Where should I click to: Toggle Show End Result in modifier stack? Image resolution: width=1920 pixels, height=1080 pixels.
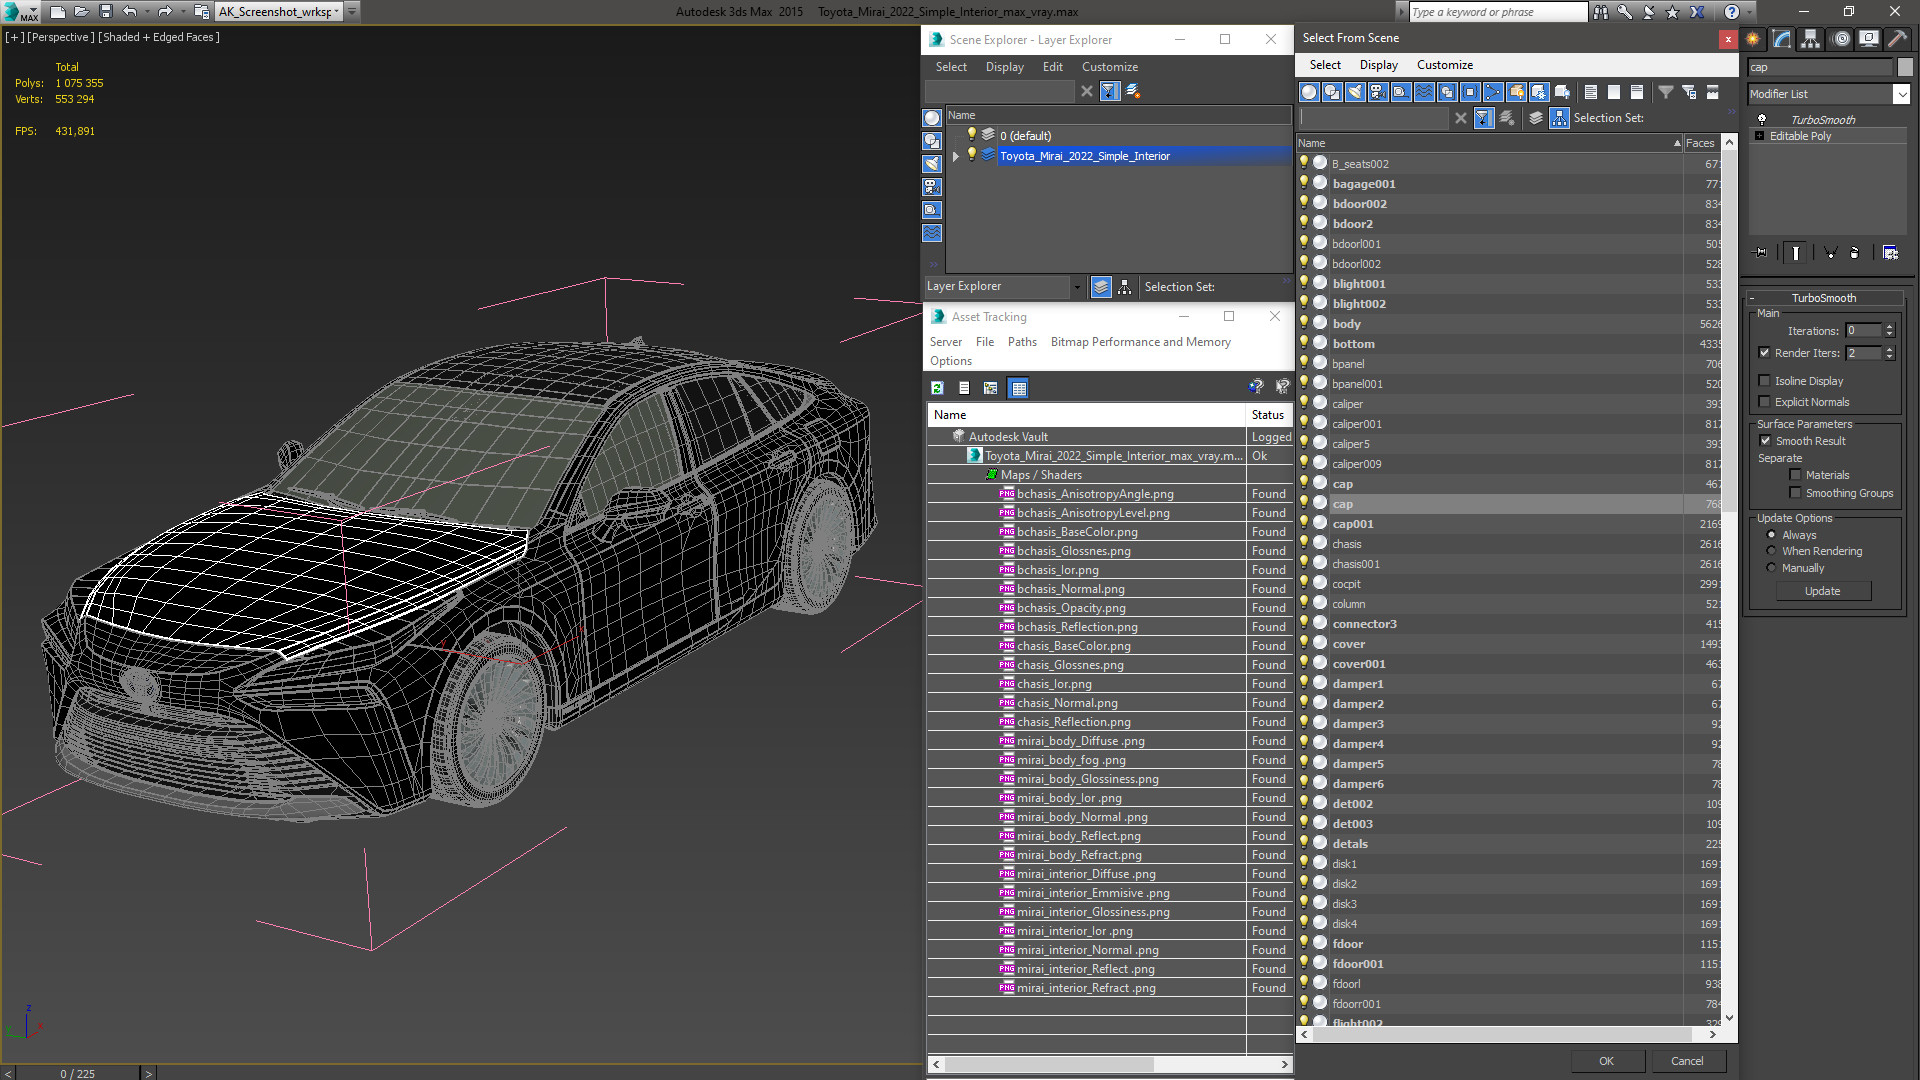pos(1796,253)
